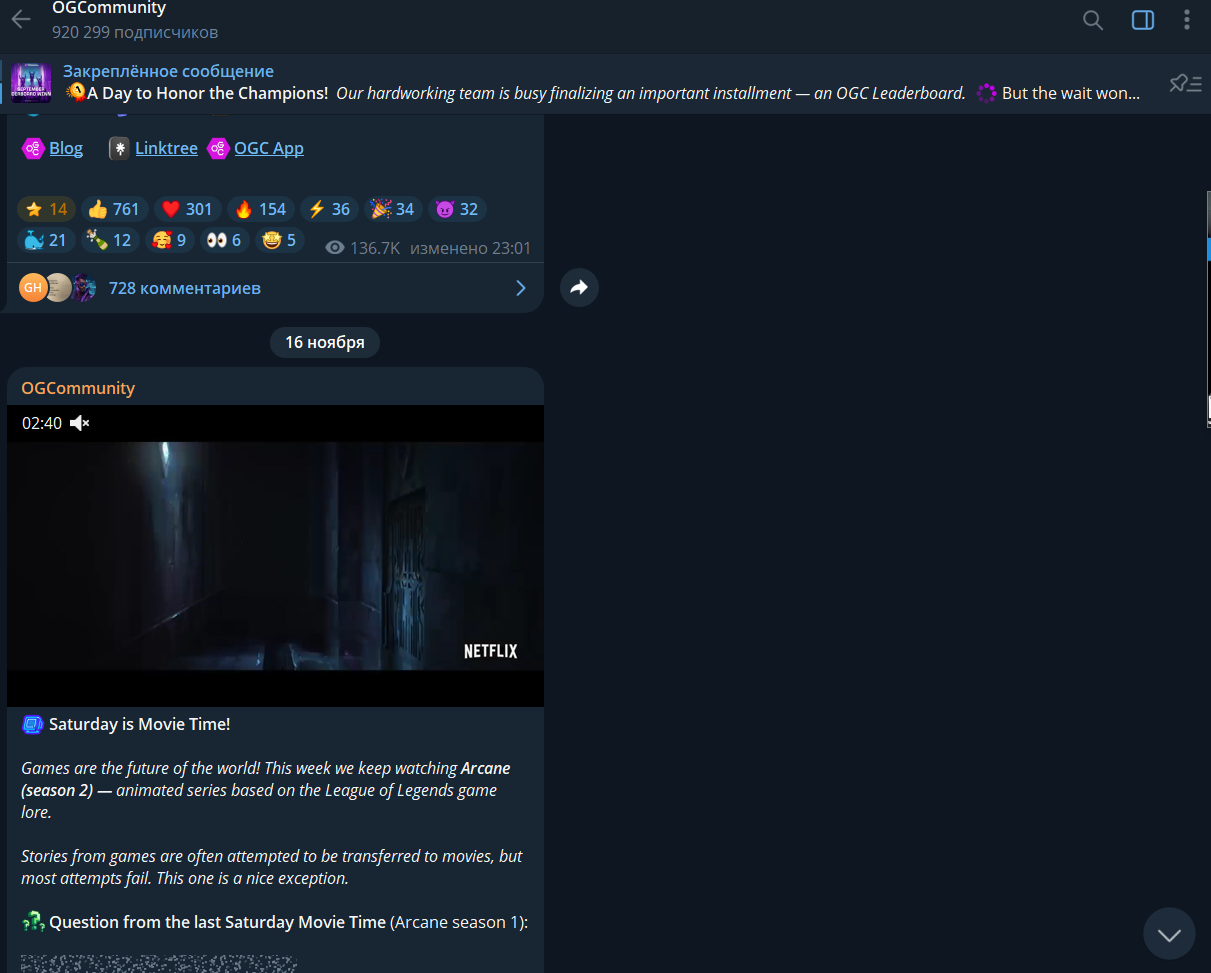This screenshot has height=973, width=1211.
Task: Click the star reaction with 14
Action: pyautogui.click(x=46, y=209)
